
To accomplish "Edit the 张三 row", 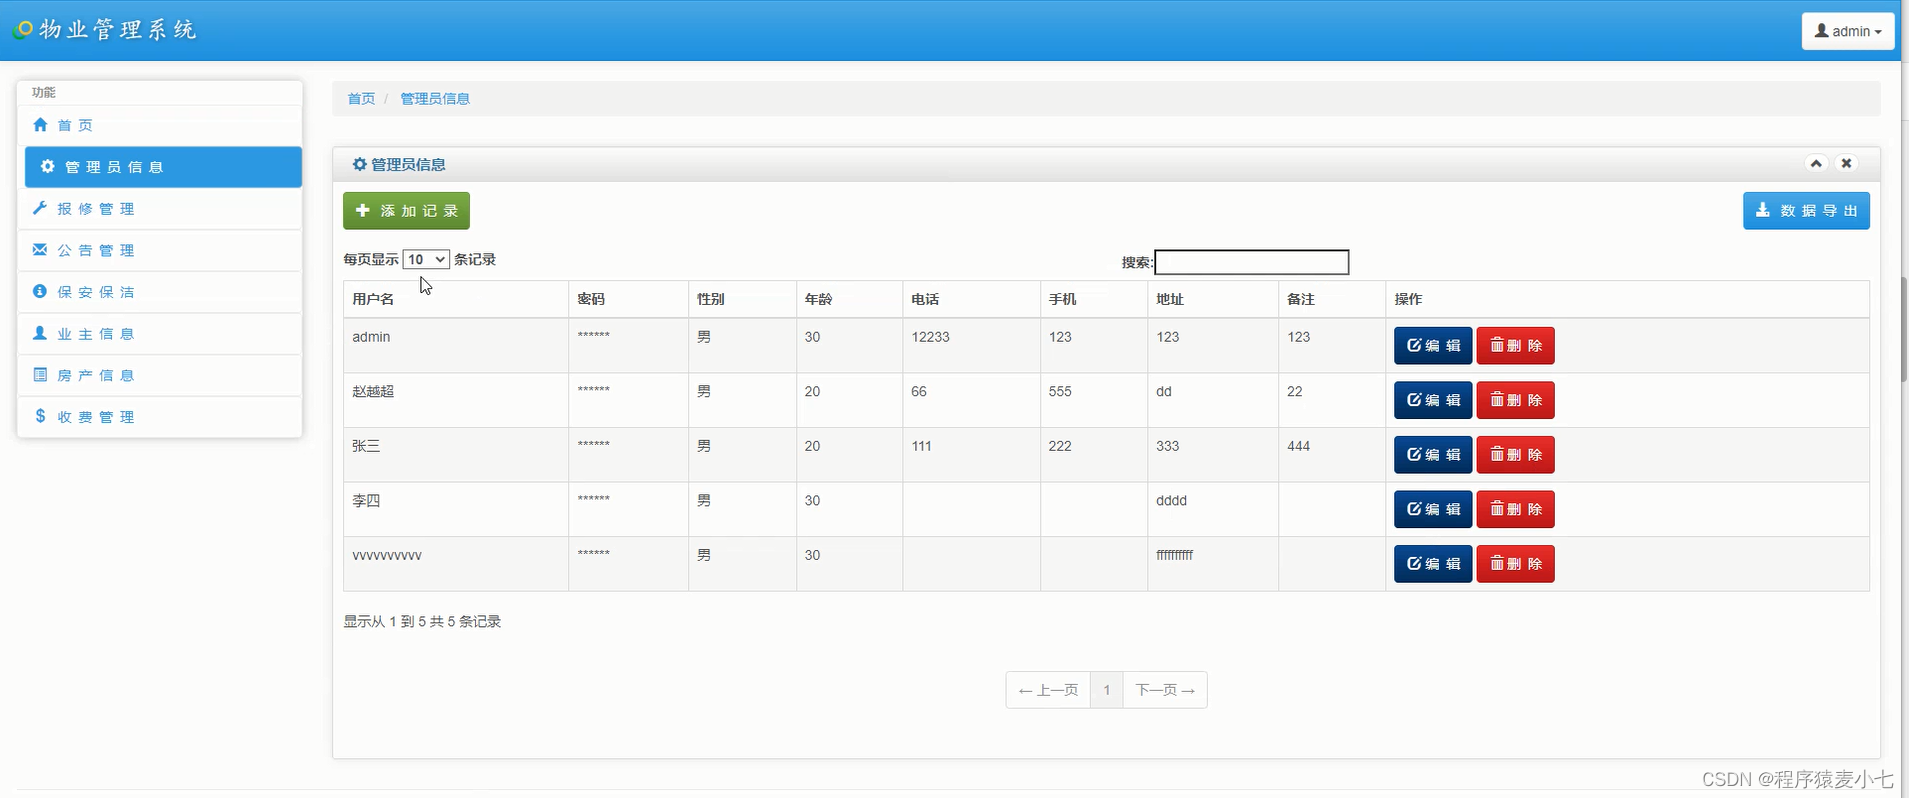I will [1433, 455].
